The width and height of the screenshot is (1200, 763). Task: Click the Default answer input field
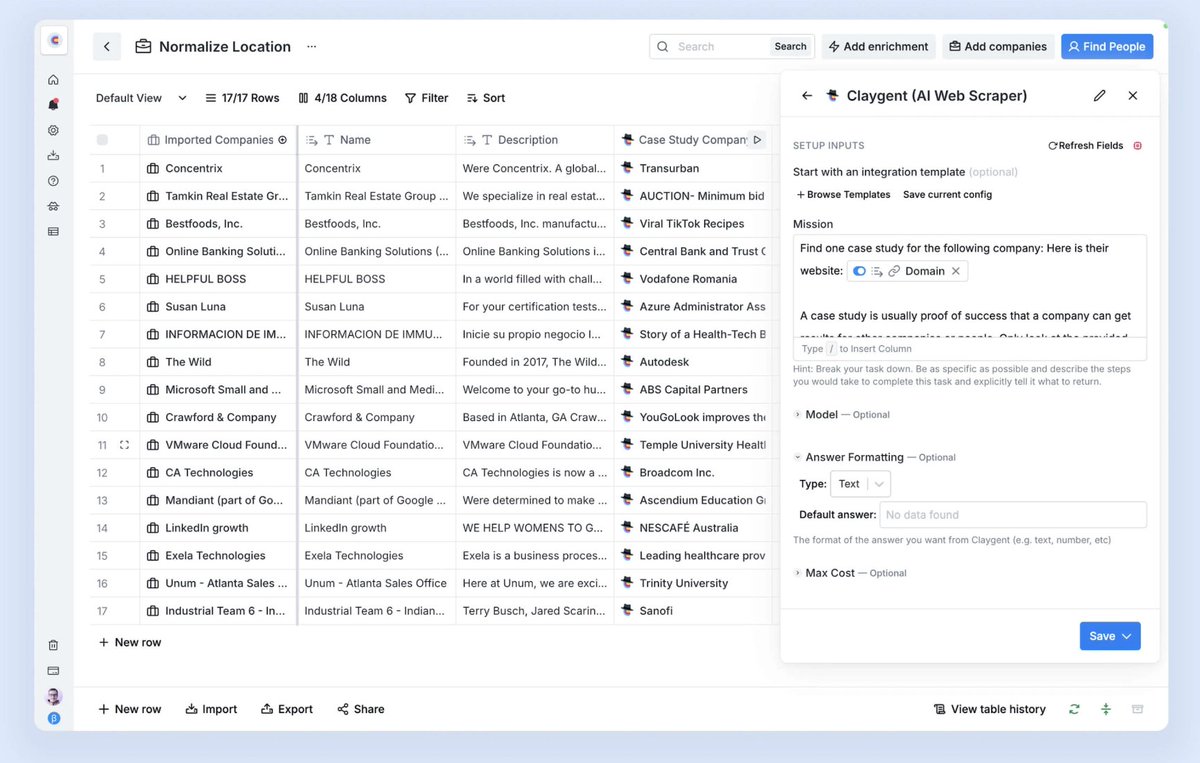point(1012,515)
